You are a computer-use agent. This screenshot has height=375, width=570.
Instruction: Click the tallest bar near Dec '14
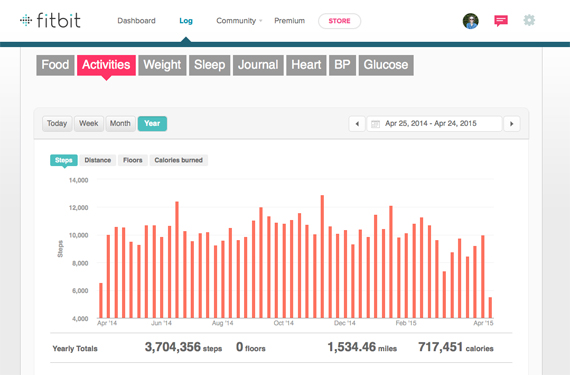322,257
